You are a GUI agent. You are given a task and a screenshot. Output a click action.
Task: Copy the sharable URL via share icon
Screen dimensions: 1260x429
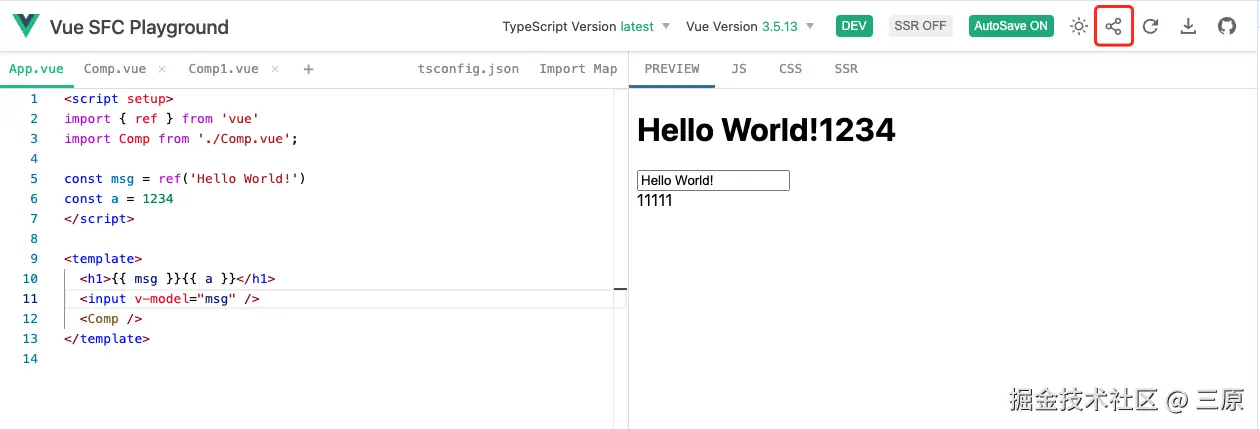point(1114,26)
